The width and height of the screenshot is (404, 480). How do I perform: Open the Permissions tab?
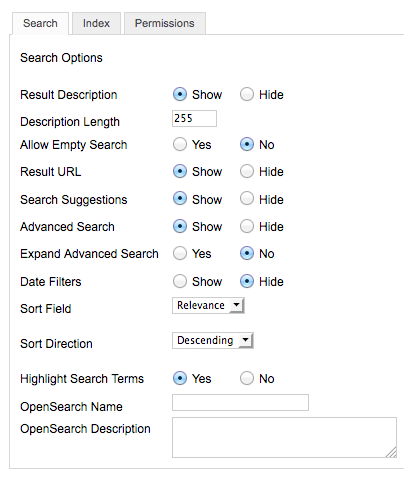click(x=165, y=23)
